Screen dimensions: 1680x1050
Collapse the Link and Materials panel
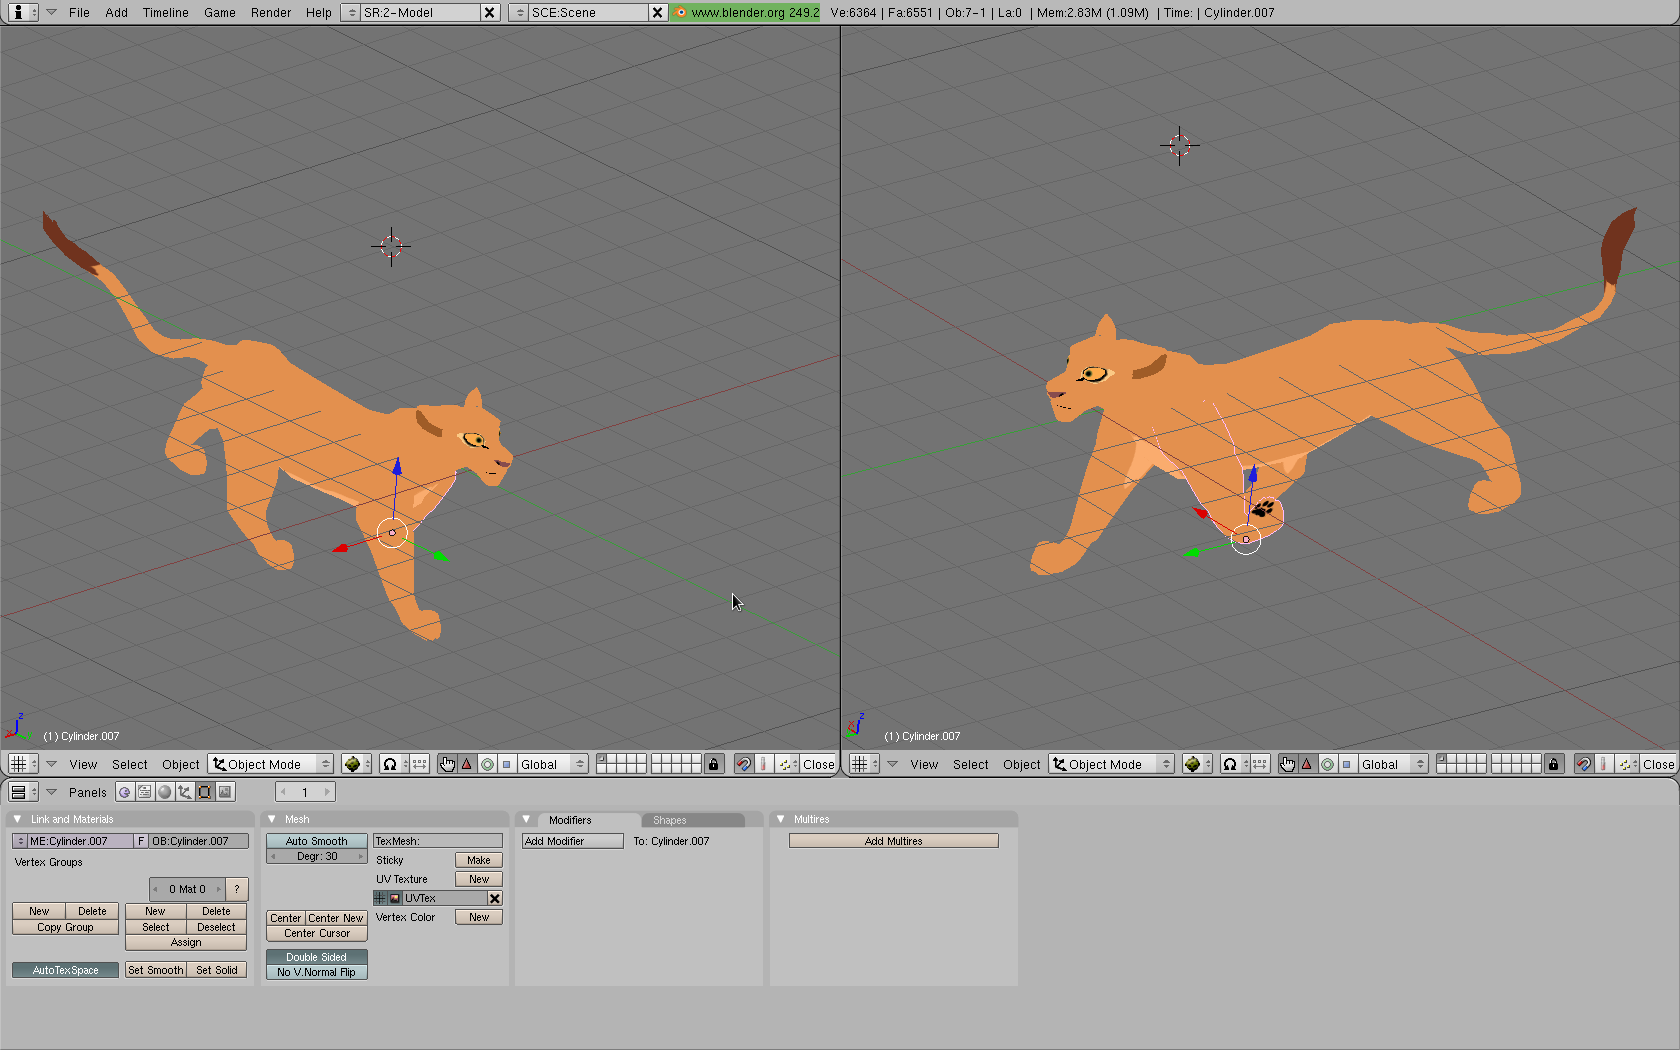[x=17, y=819]
